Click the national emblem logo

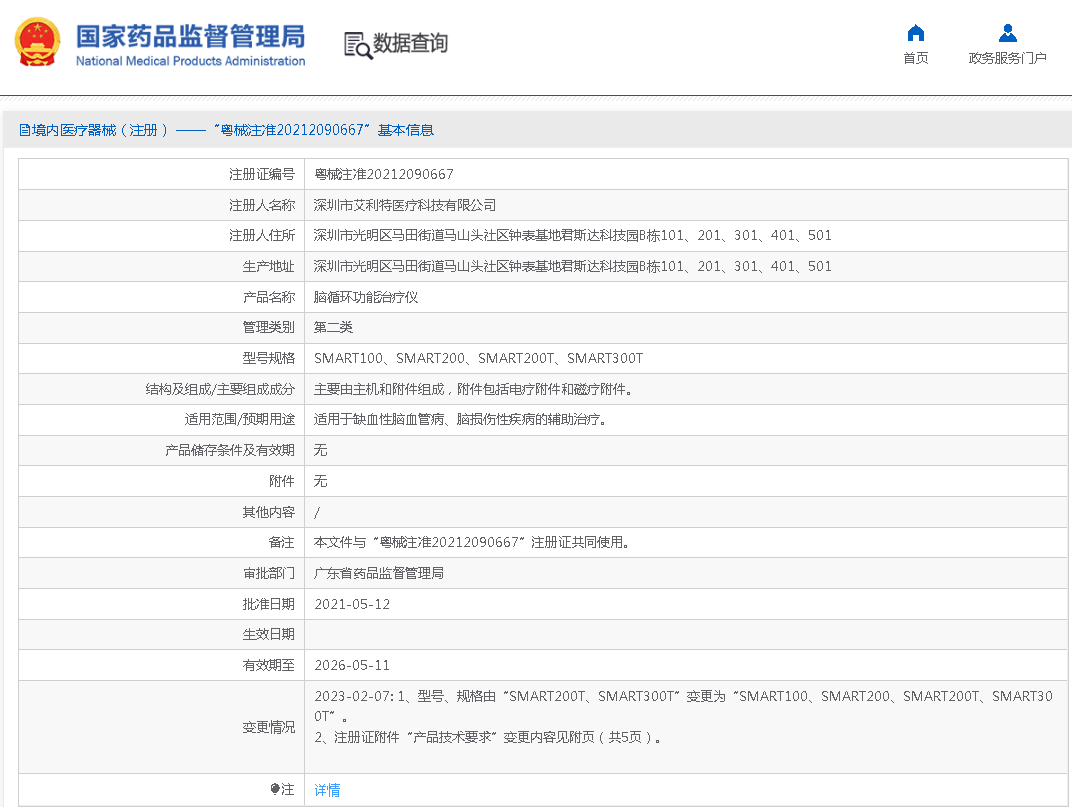pyautogui.click(x=37, y=43)
